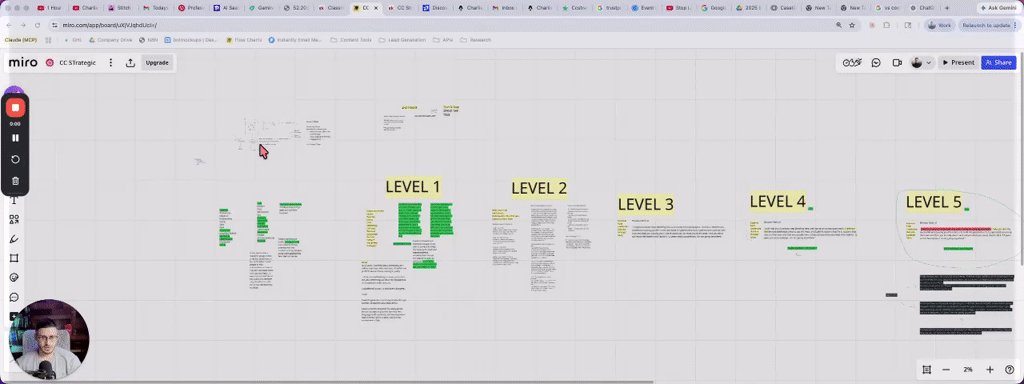Select the Comment tool in left toolbar
1024x384 pixels.
pos(14,297)
